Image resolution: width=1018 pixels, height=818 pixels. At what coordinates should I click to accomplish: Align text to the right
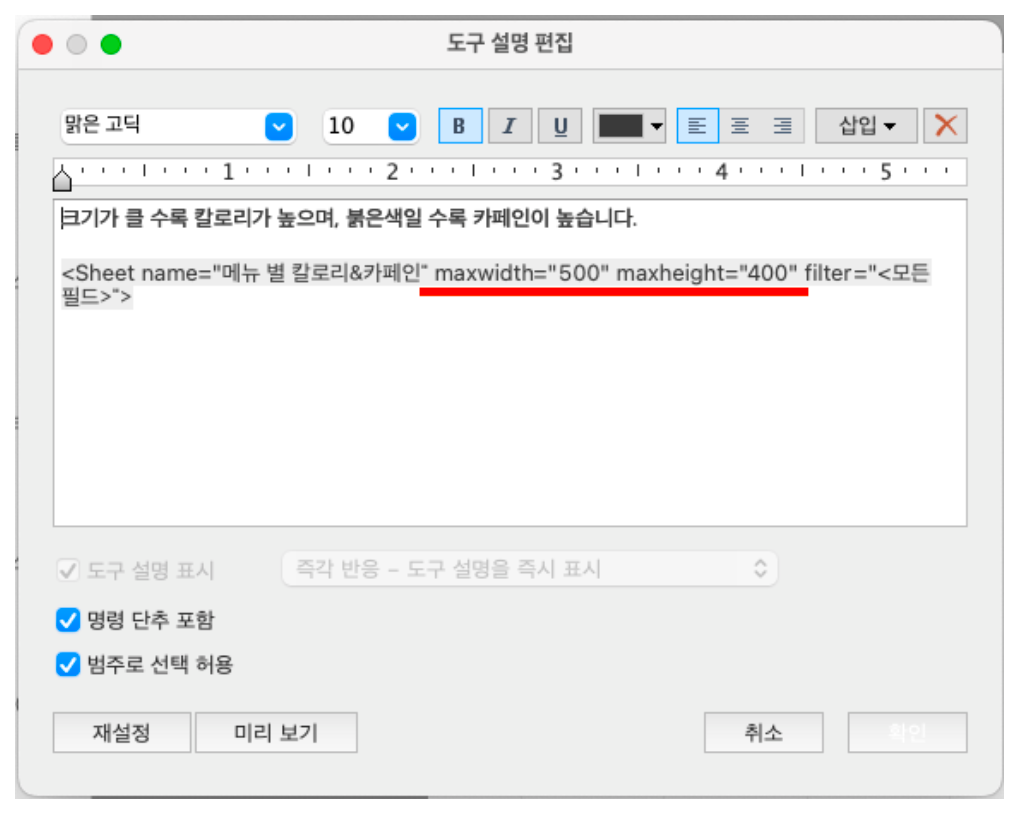coord(782,126)
